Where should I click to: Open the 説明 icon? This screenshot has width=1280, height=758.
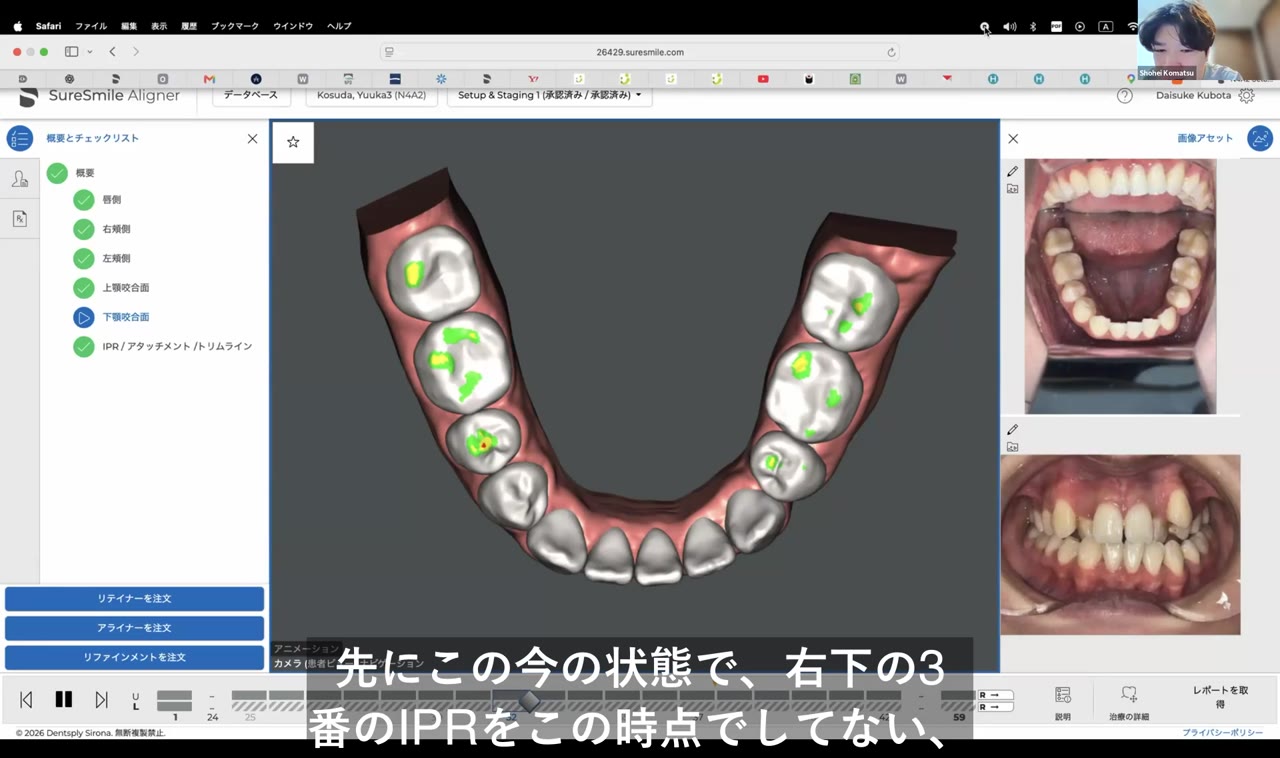[x=1063, y=702]
